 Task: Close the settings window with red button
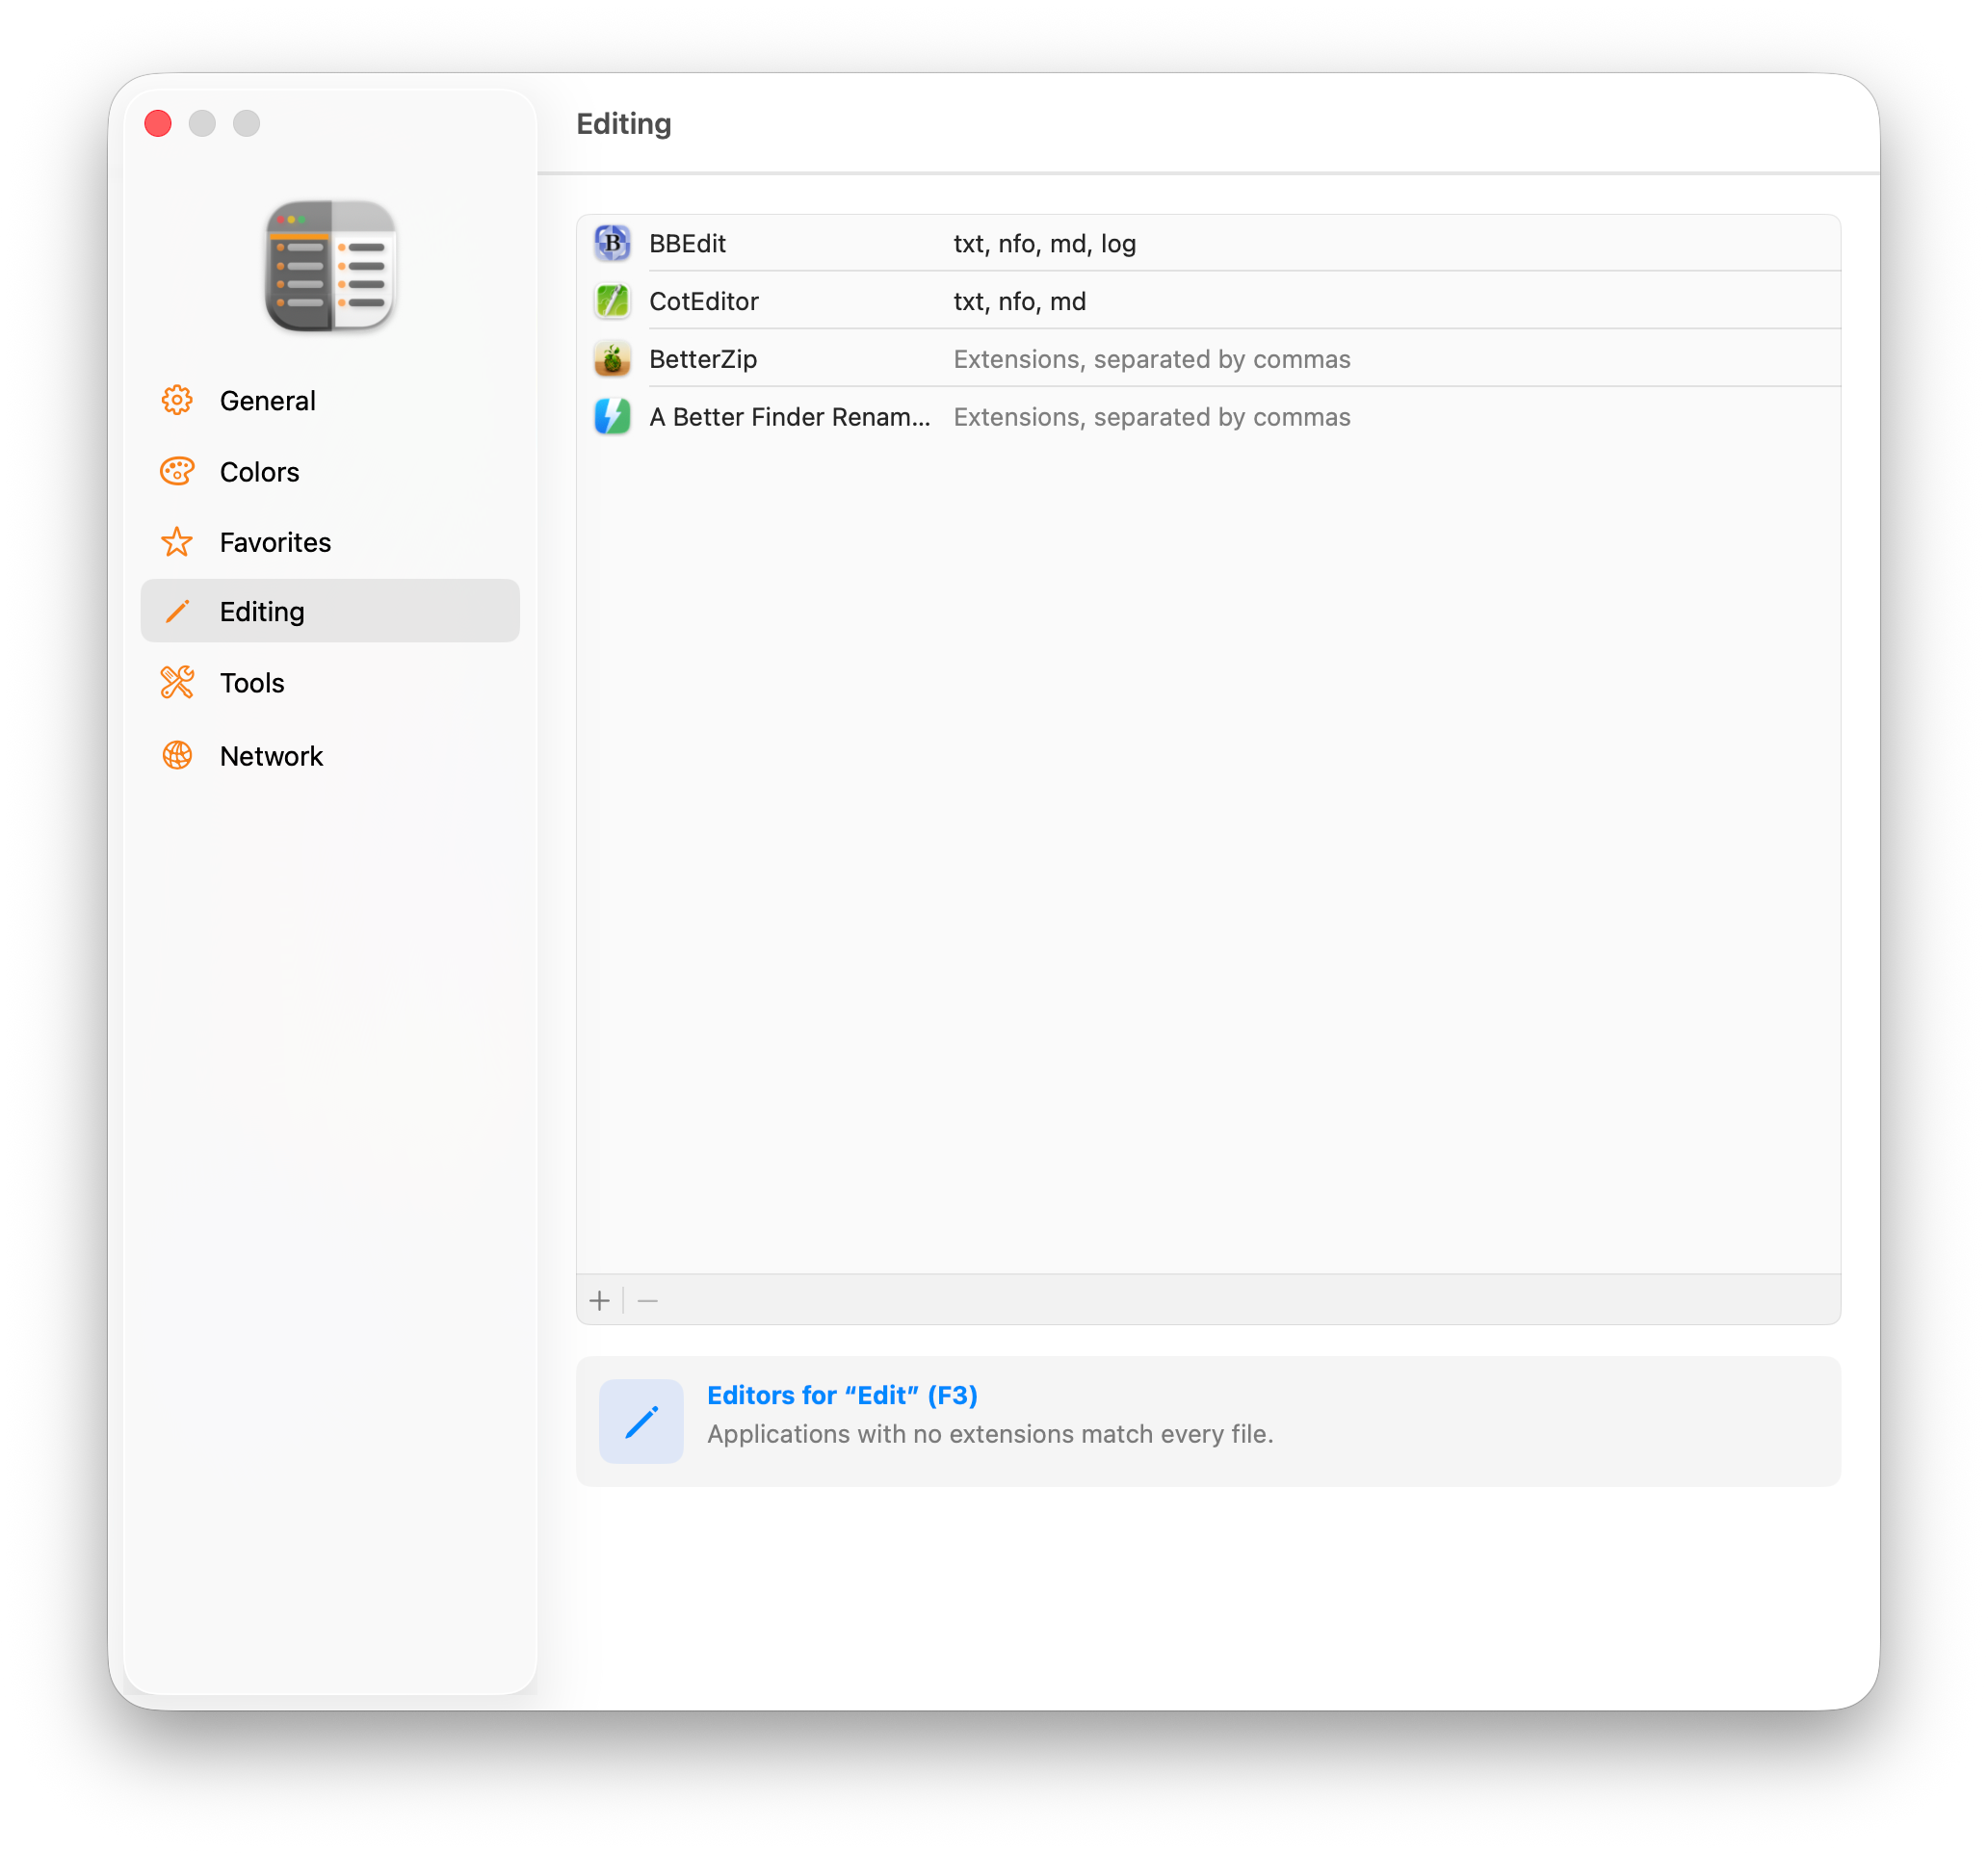158,123
